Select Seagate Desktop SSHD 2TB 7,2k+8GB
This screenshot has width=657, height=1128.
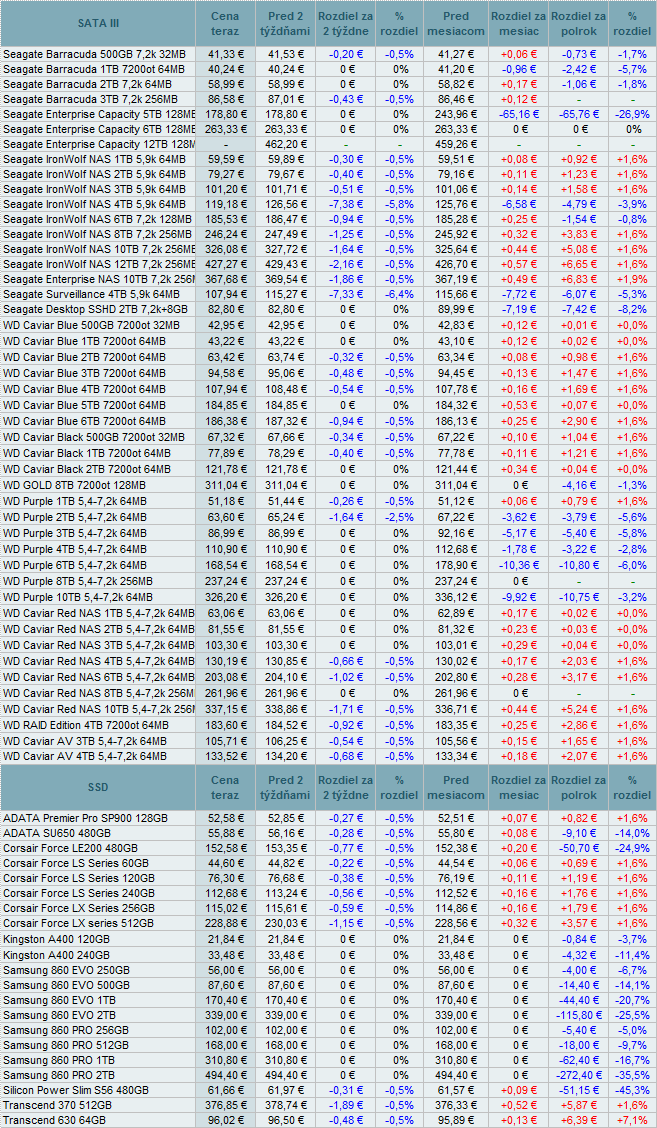point(96,310)
